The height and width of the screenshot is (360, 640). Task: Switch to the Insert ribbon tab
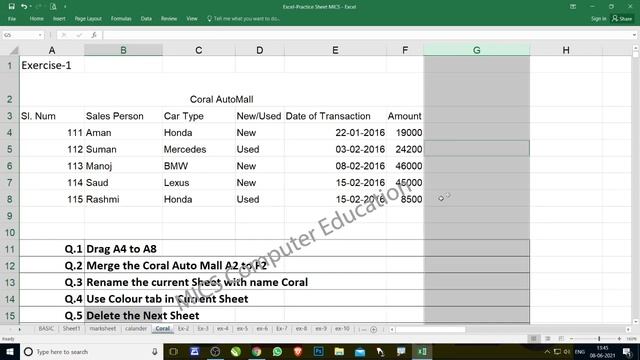pyautogui.click(x=59, y=19)
